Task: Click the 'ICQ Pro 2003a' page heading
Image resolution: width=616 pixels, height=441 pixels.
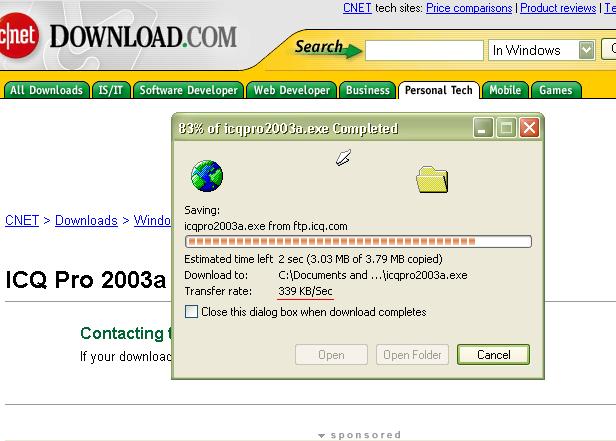Action: click(x=86, y=280)
